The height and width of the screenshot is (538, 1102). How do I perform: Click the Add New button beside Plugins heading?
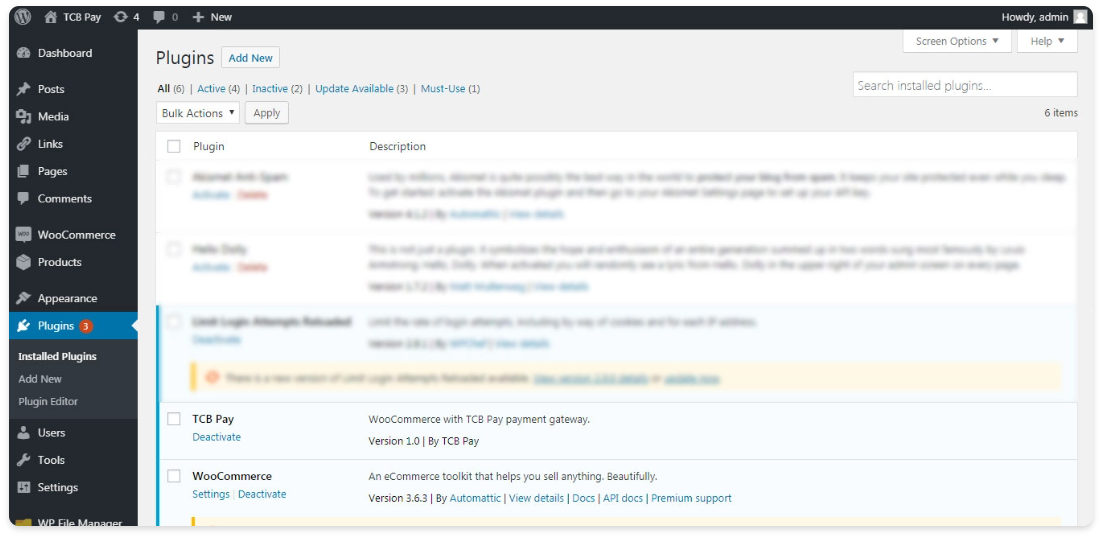(x=250, y=58)
